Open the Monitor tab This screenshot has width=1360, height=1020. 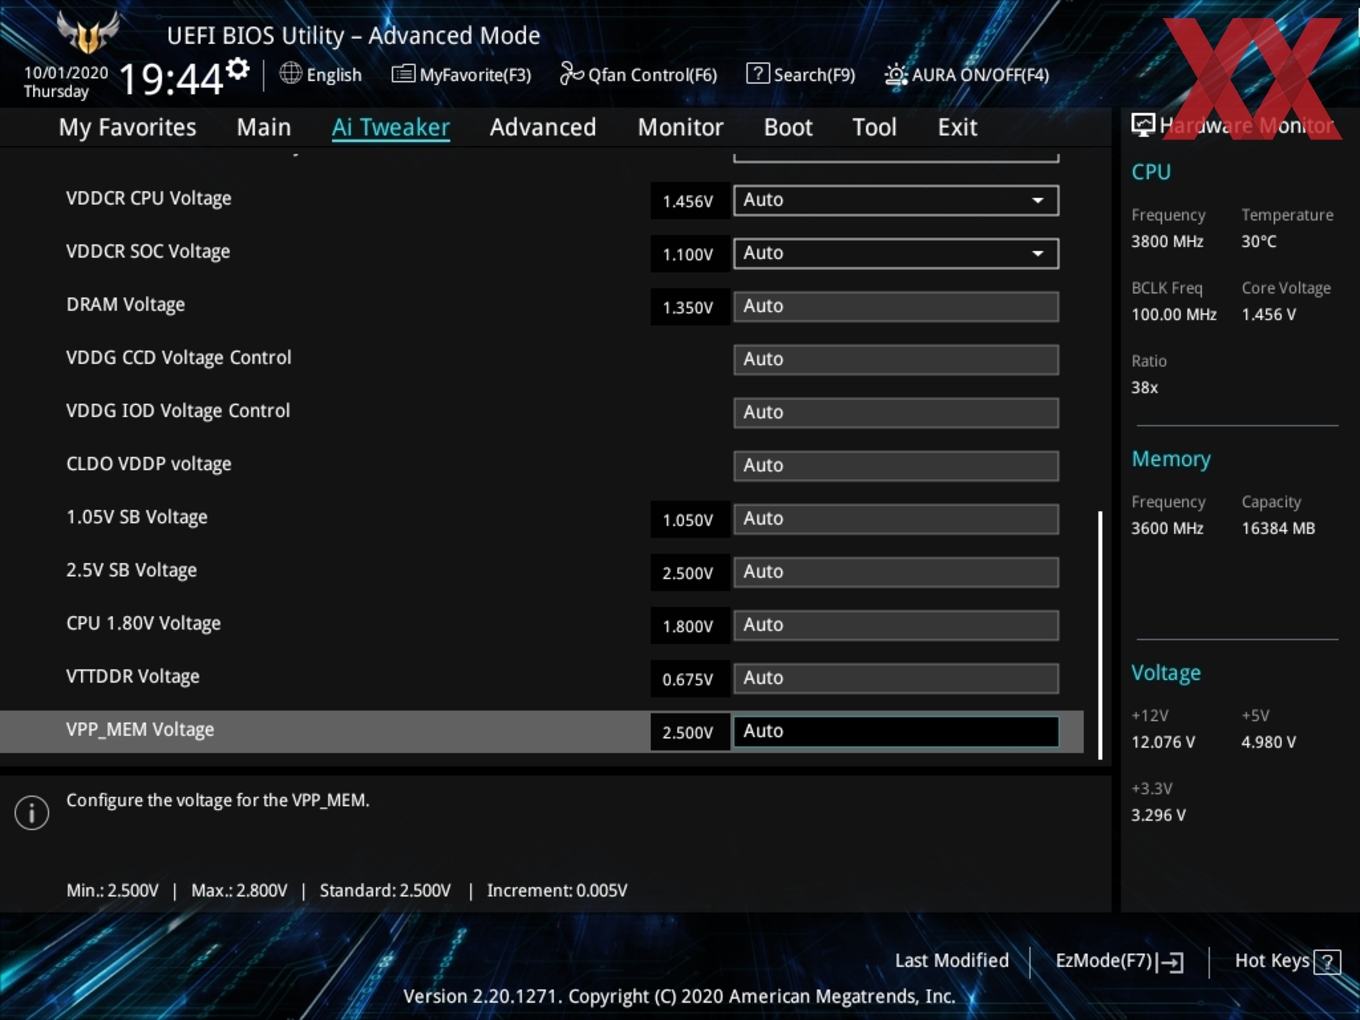(680, 127)
